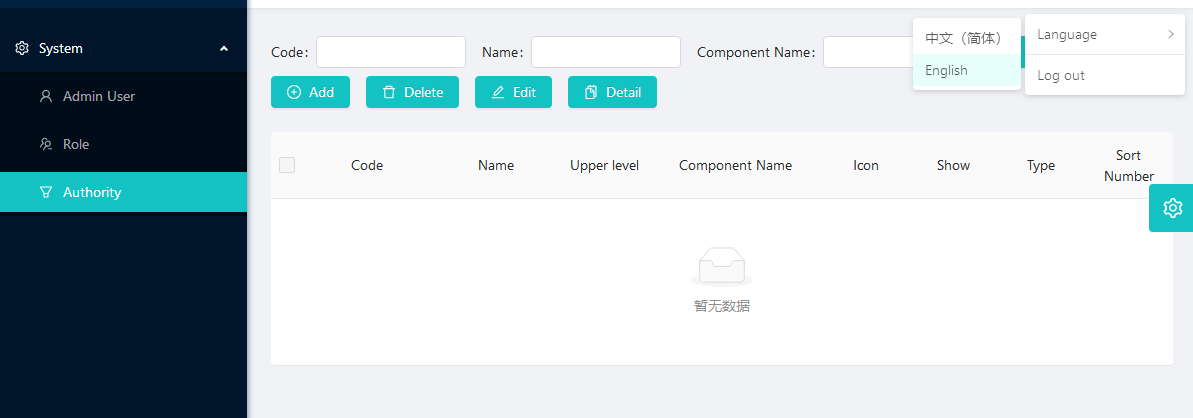Image resolution: width=1193 pixels, height=418 pixels.
Task: Focus the Code search field
Action: (391, 52)
